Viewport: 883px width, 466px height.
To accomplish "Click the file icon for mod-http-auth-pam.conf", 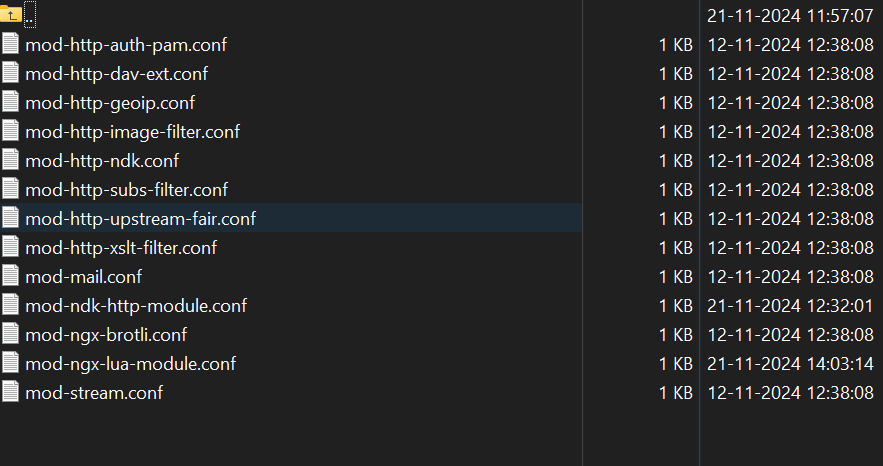I will click(x=10, y=44).
